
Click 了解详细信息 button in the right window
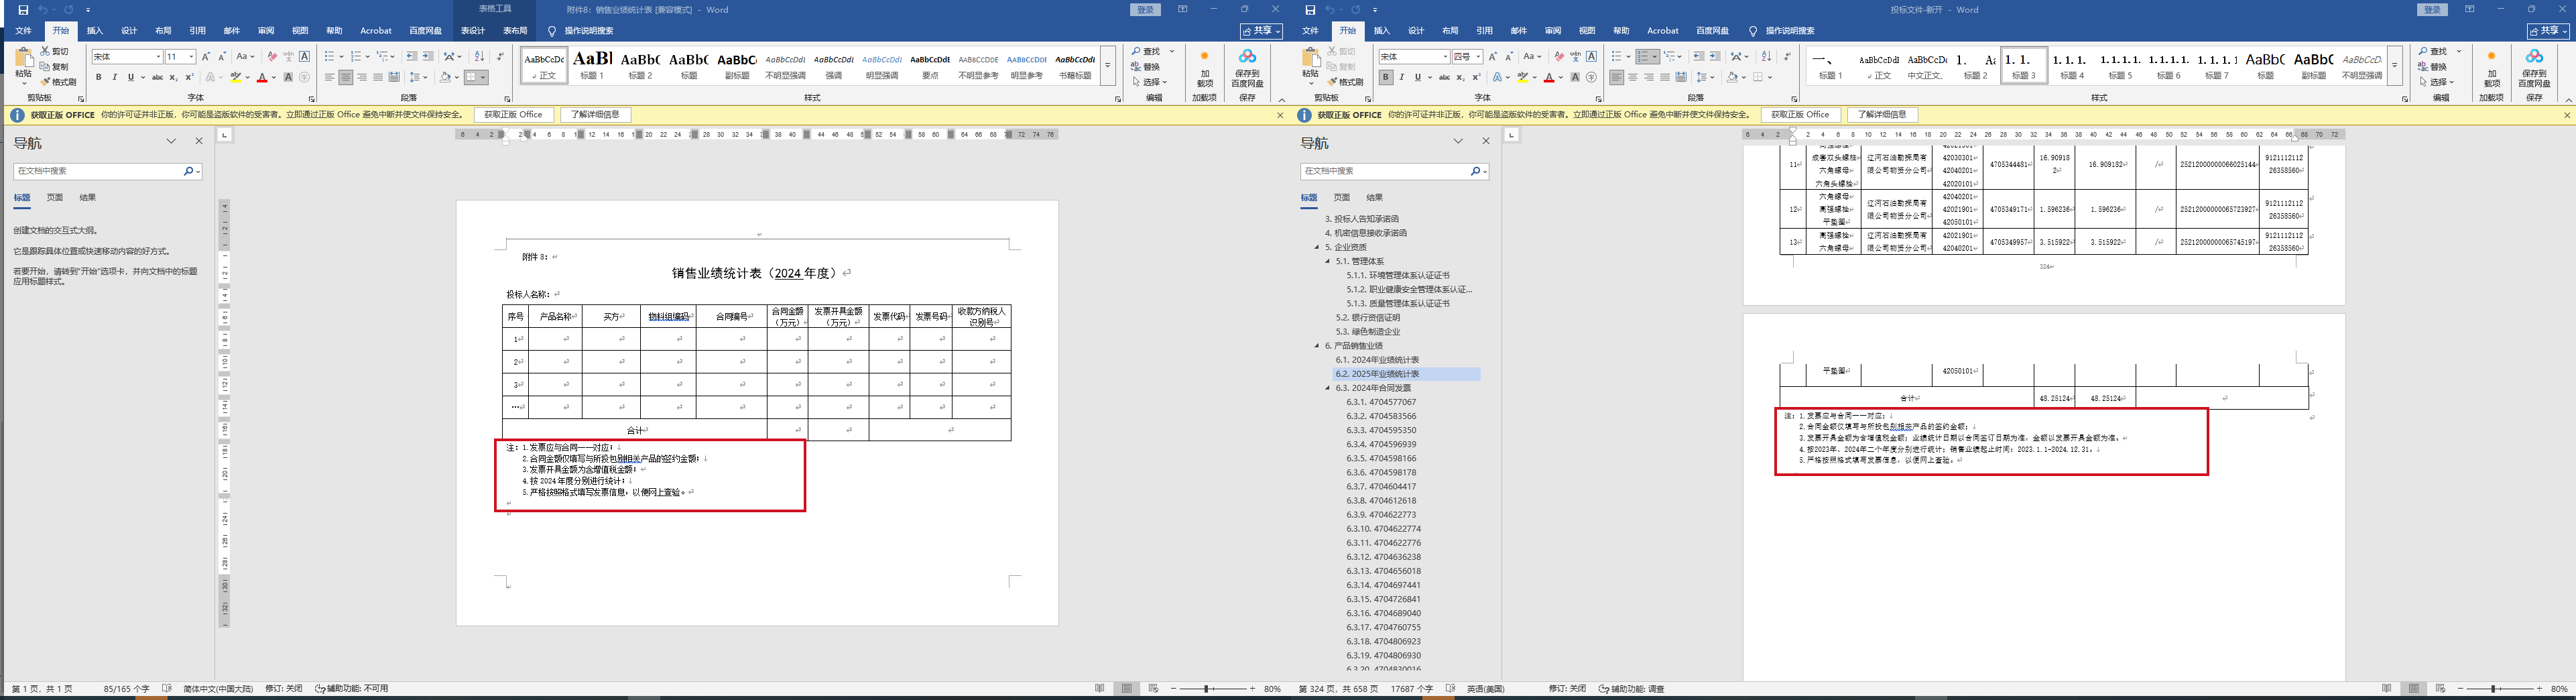pos(1882,115)
